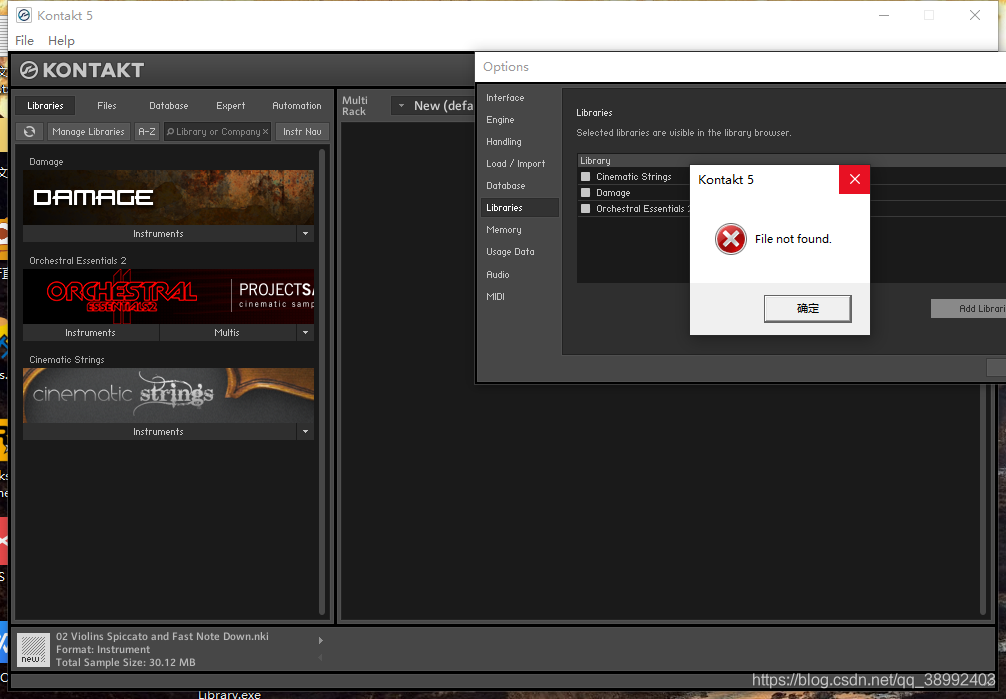Select Engine in Options sidebar
This screenshot has height=699, width=1006.
500,119
